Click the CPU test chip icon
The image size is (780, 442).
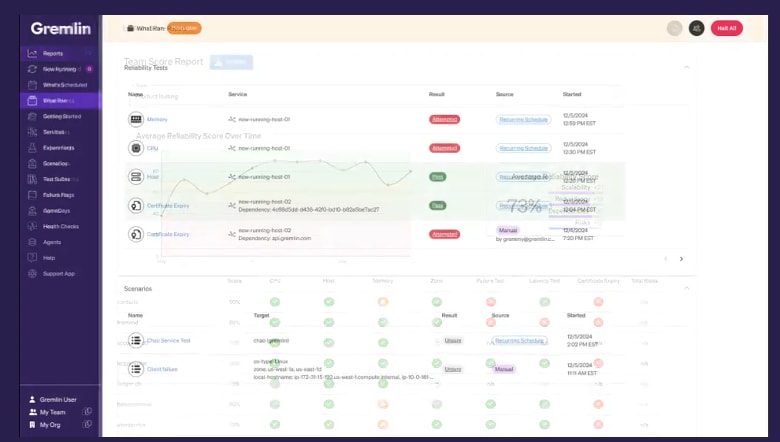pos(136,148)
